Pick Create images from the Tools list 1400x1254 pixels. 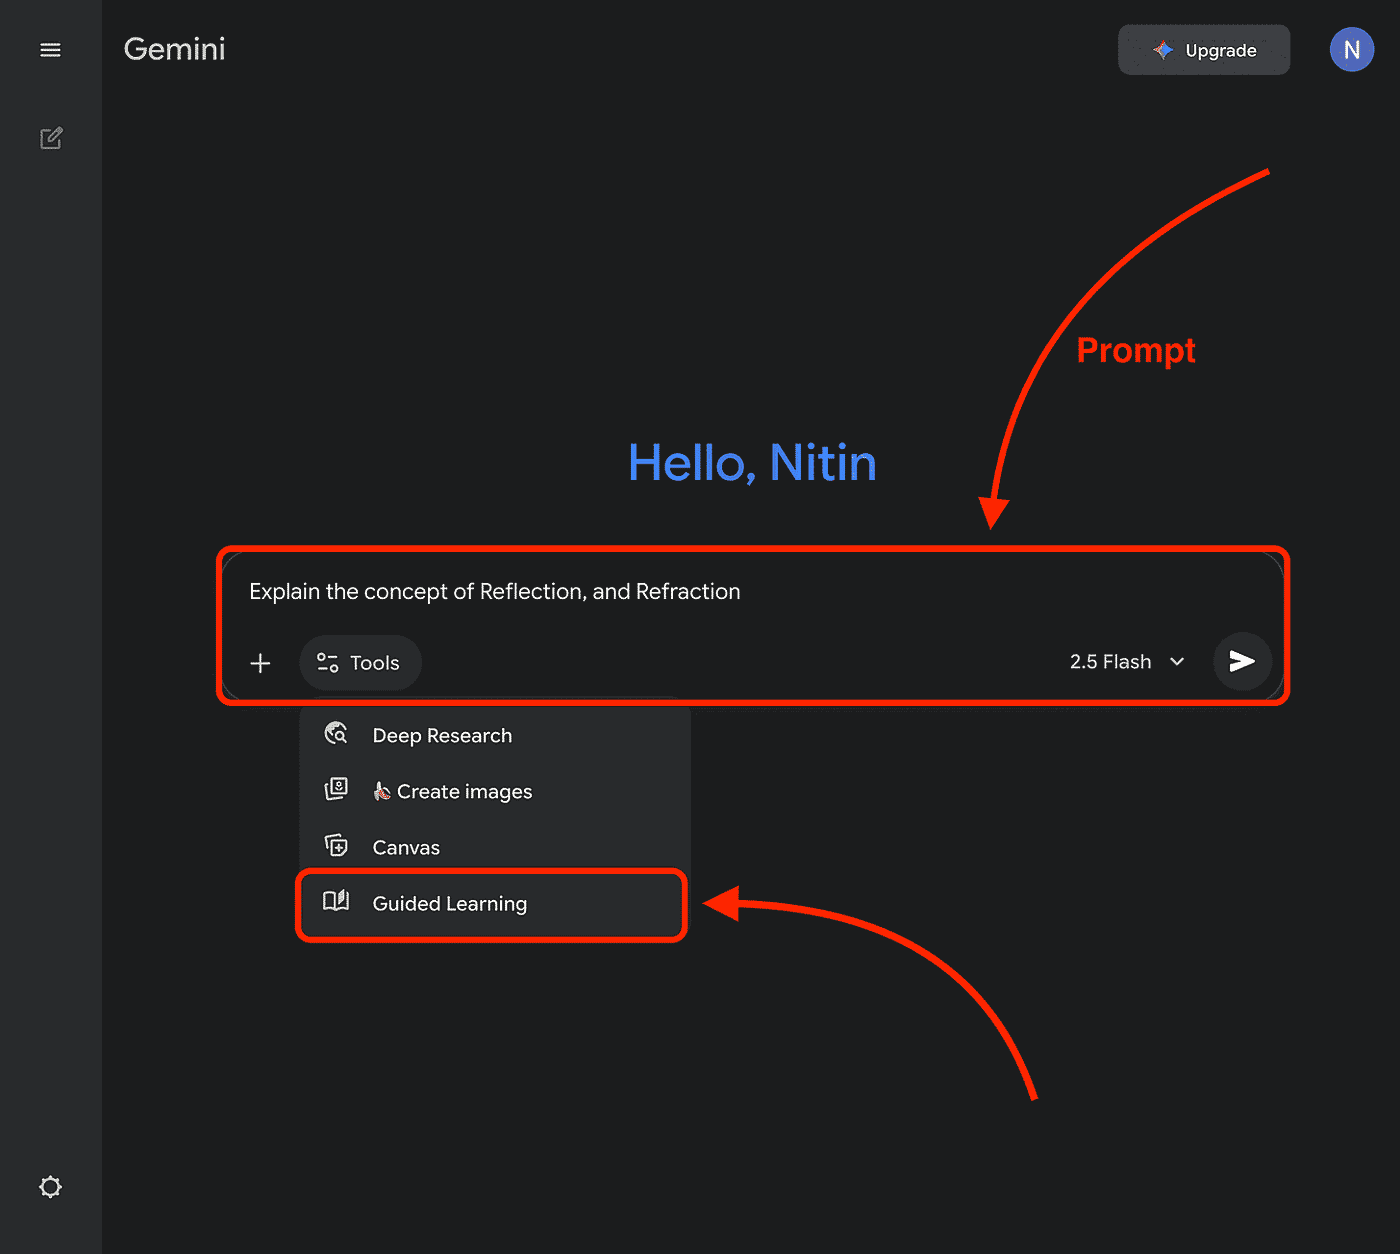[464, 792]
